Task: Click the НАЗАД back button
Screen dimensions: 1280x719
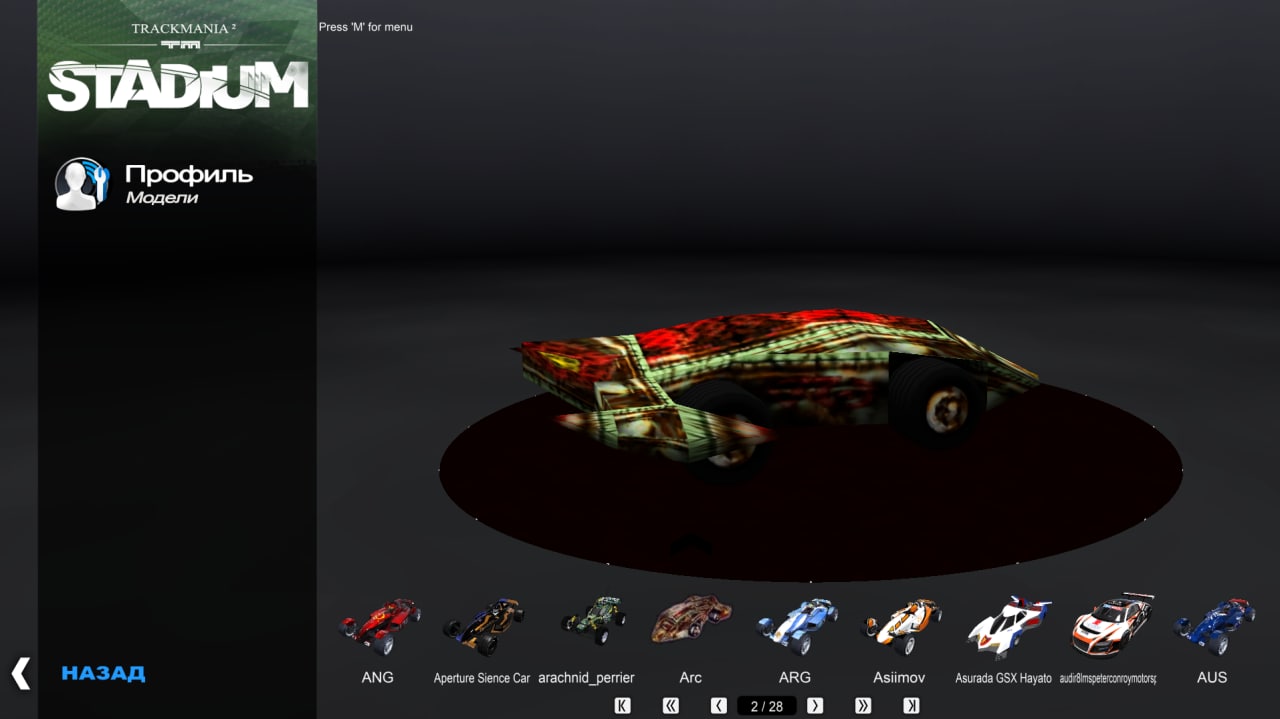Action: click(103, 673)
